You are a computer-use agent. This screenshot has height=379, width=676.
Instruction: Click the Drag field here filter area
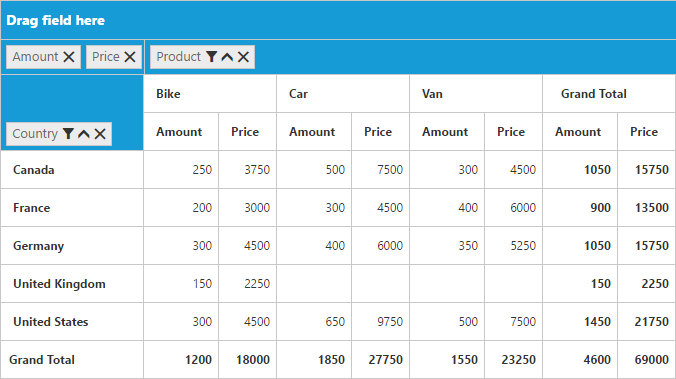pos(338,20)
